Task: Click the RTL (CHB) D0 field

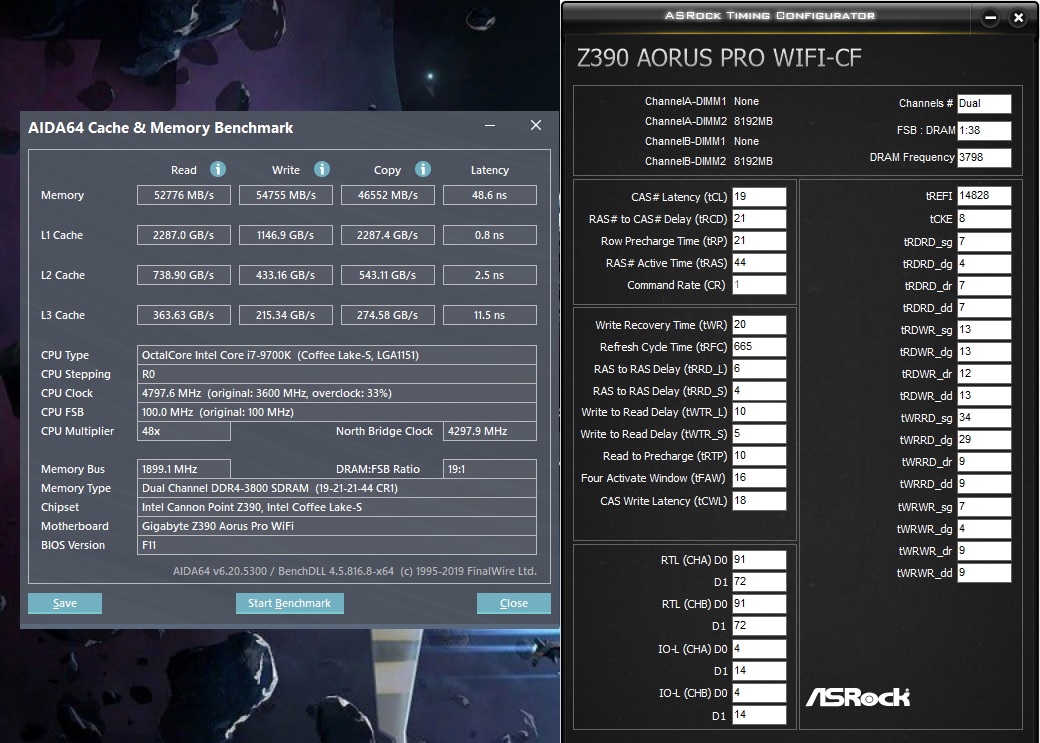Action: pyautogui.click(x=759, y=604)
